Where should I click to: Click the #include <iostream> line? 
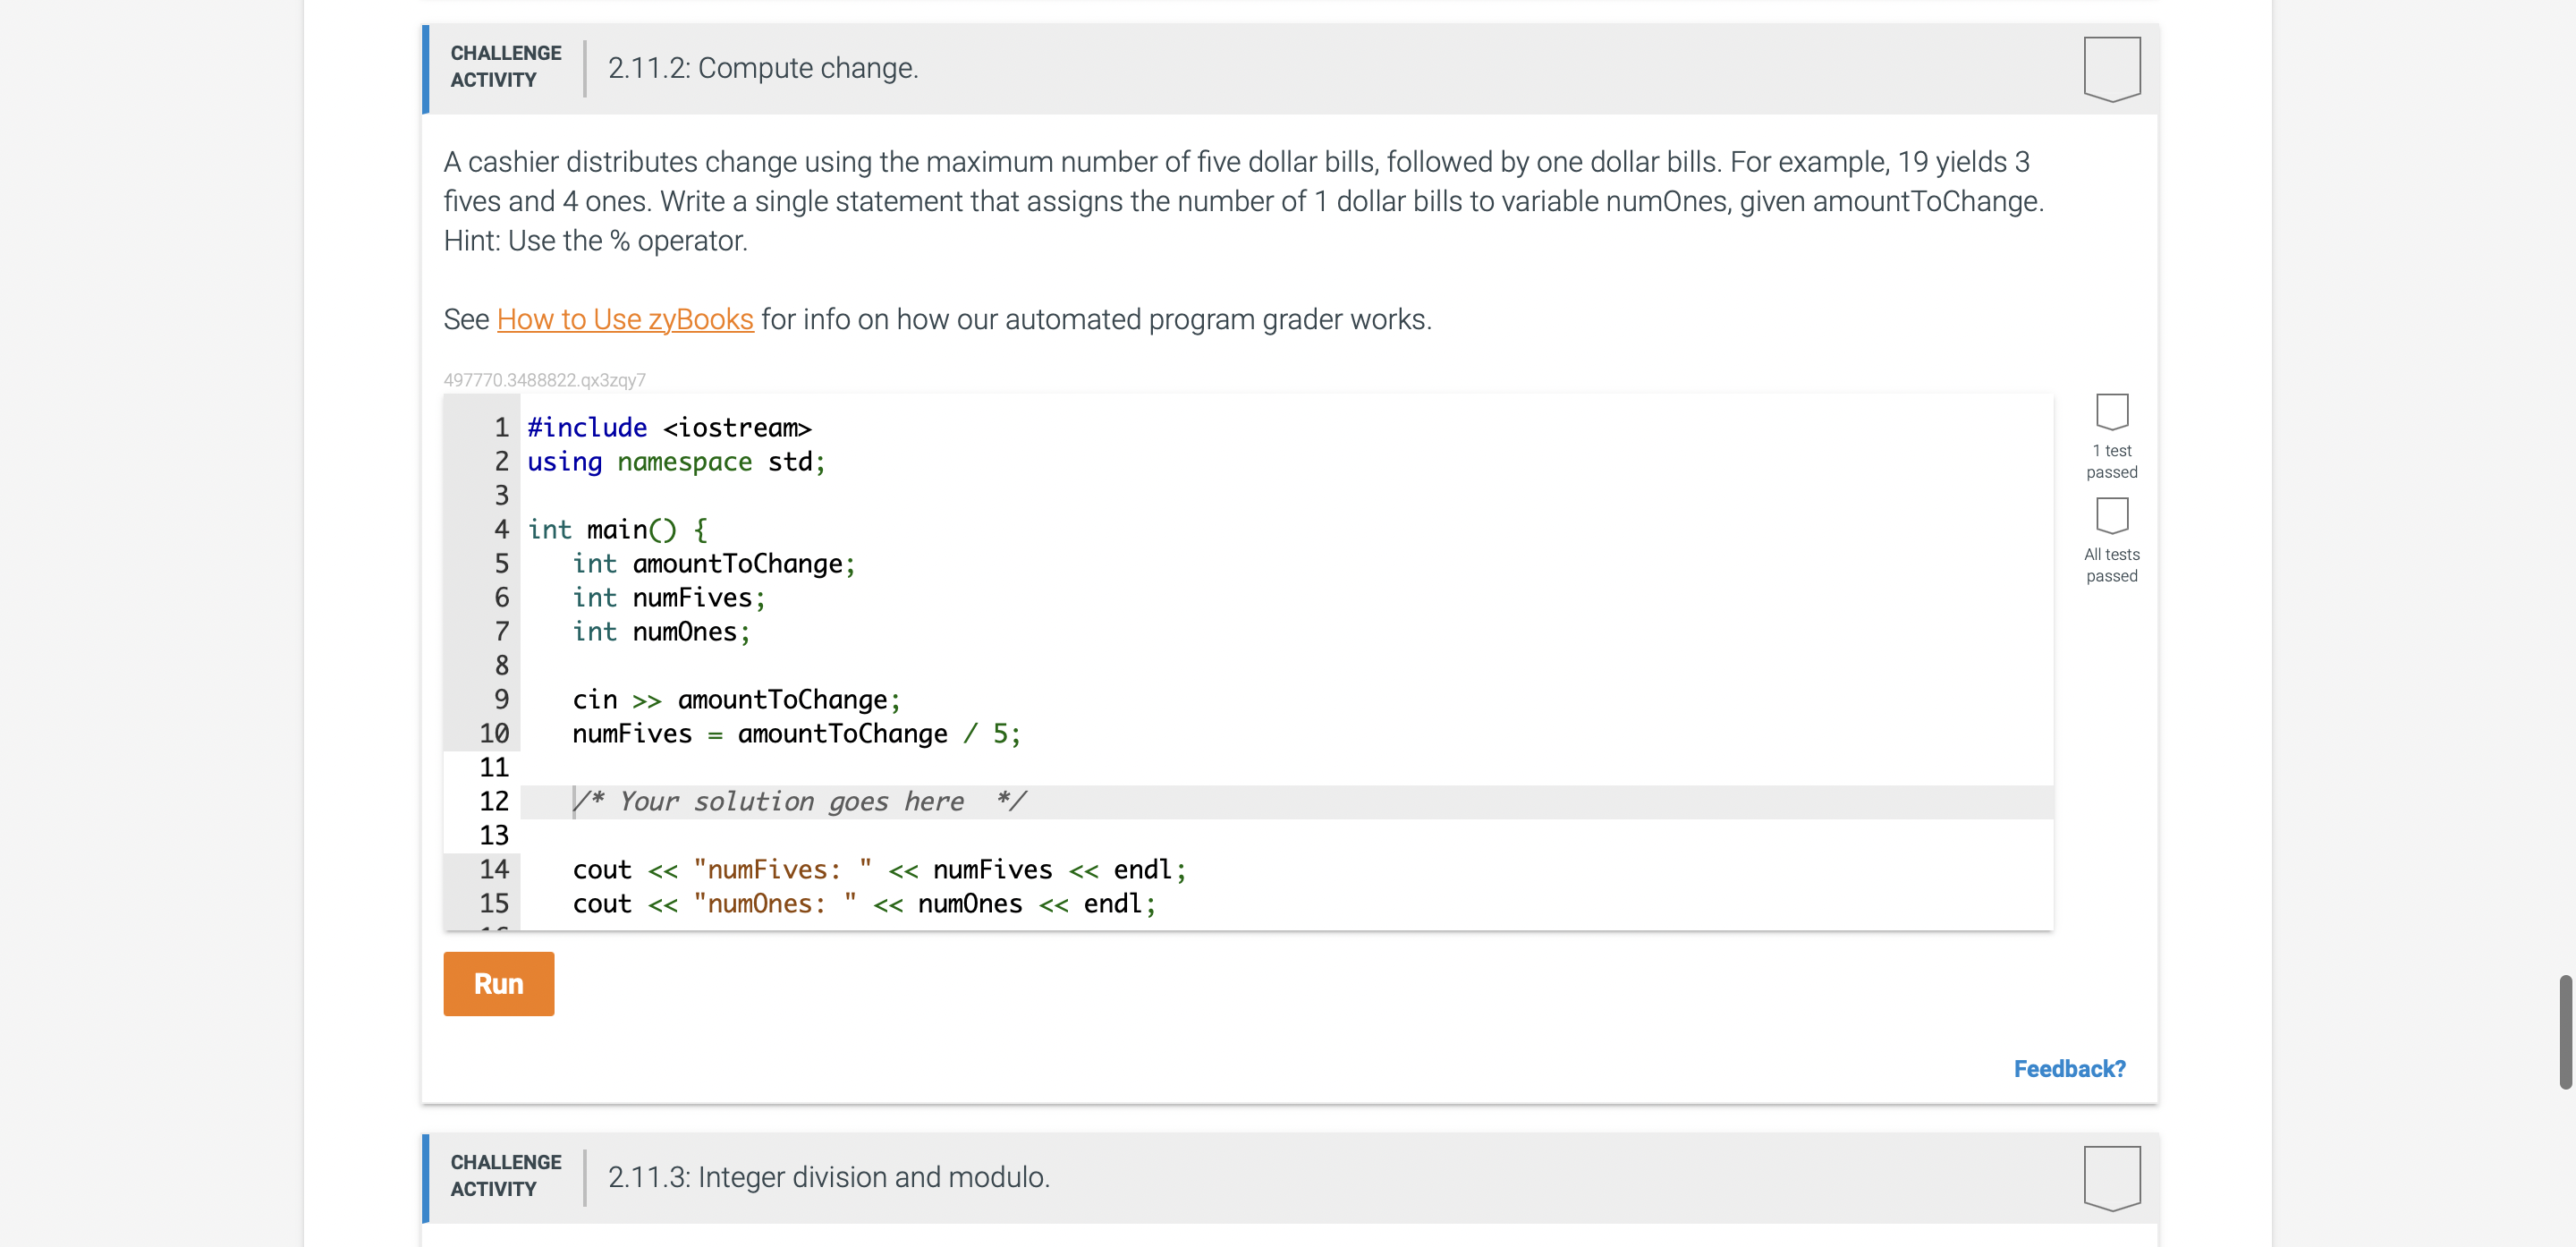(668, 427)
